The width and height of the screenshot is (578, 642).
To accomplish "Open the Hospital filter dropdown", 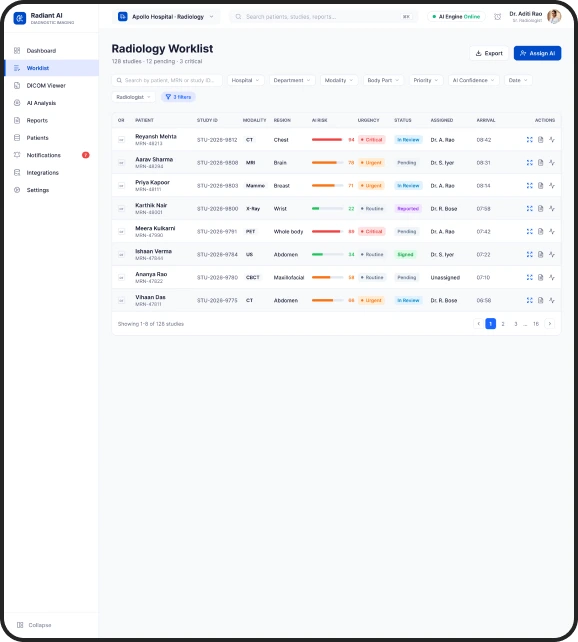I will pos(246,80).
